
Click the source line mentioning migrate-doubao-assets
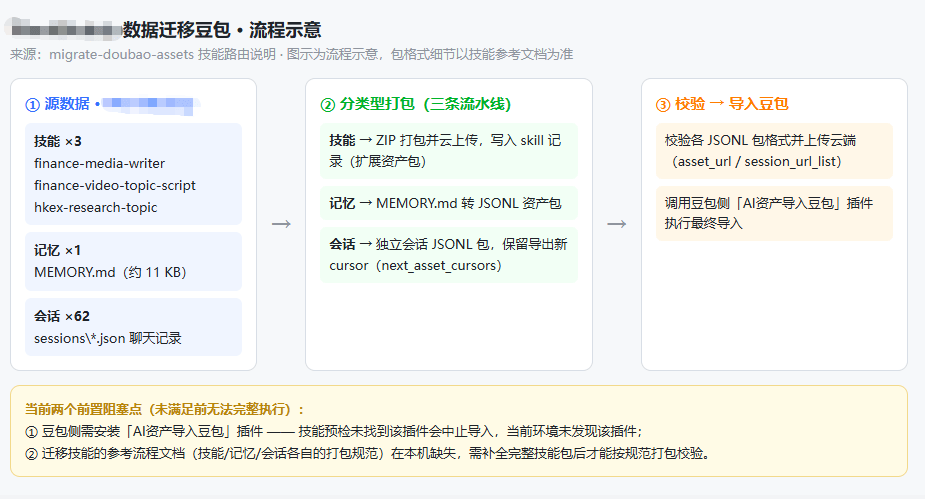tap(291, 54)
